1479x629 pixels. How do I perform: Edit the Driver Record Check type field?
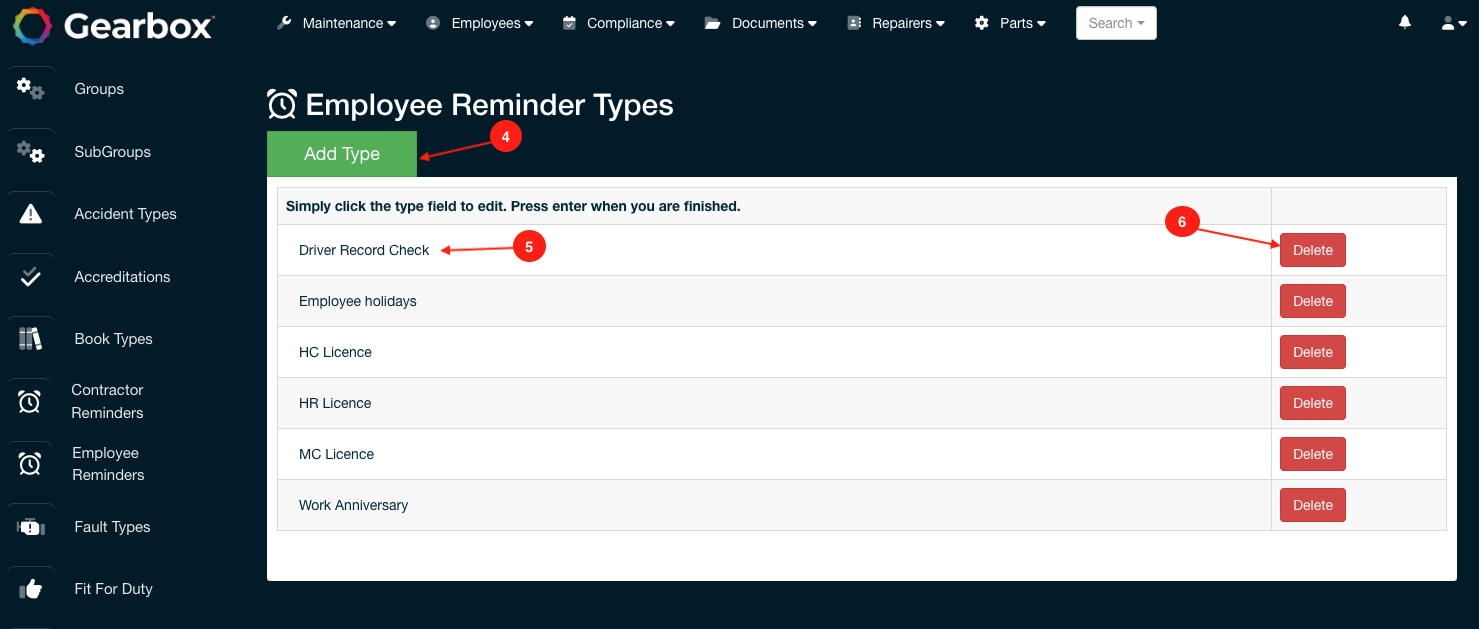click(364, 250)
